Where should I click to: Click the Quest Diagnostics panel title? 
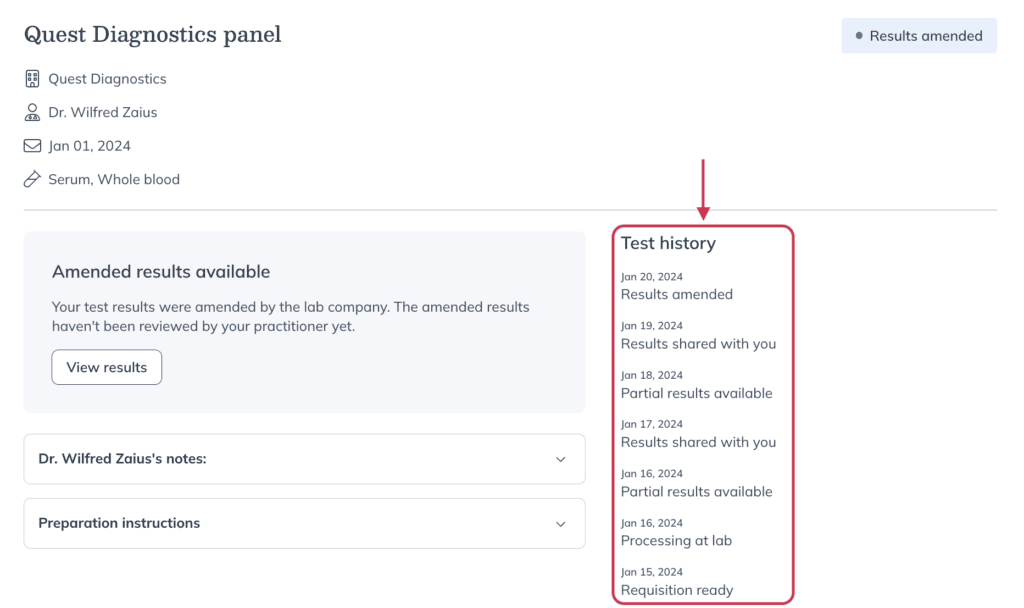pos(153,35)
